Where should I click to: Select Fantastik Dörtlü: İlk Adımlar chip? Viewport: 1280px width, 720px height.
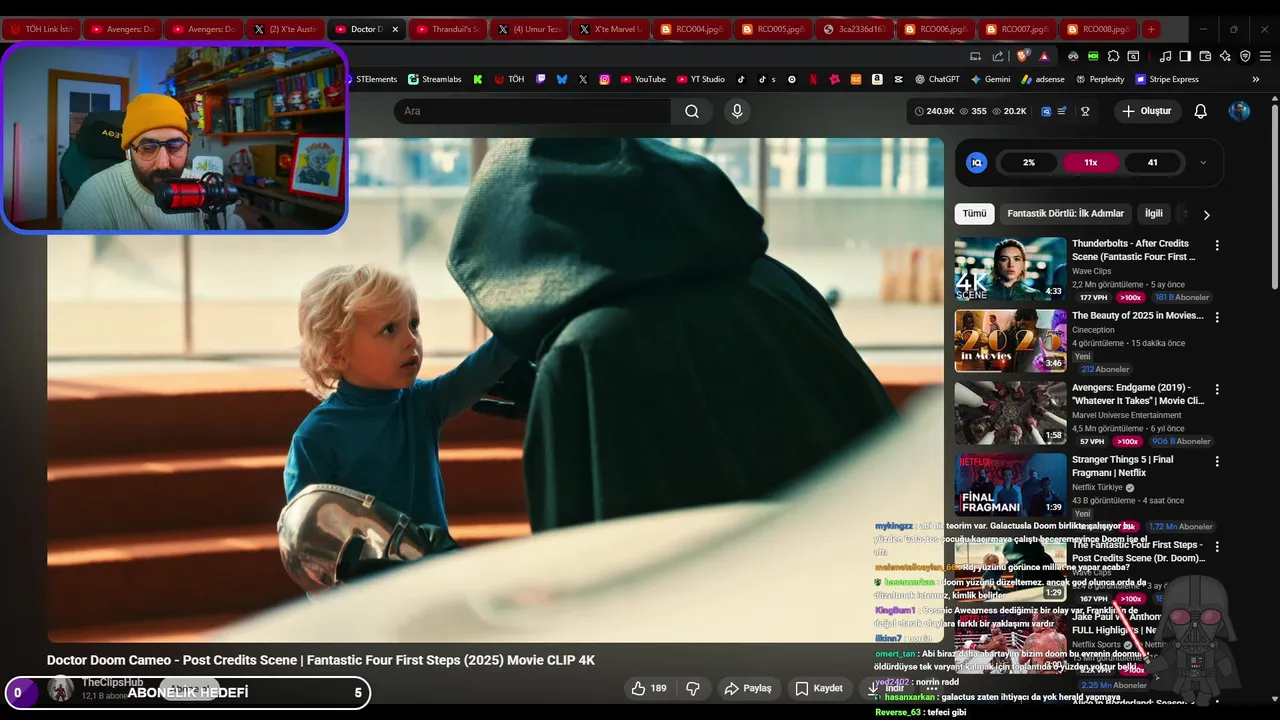coord(1065,213)
